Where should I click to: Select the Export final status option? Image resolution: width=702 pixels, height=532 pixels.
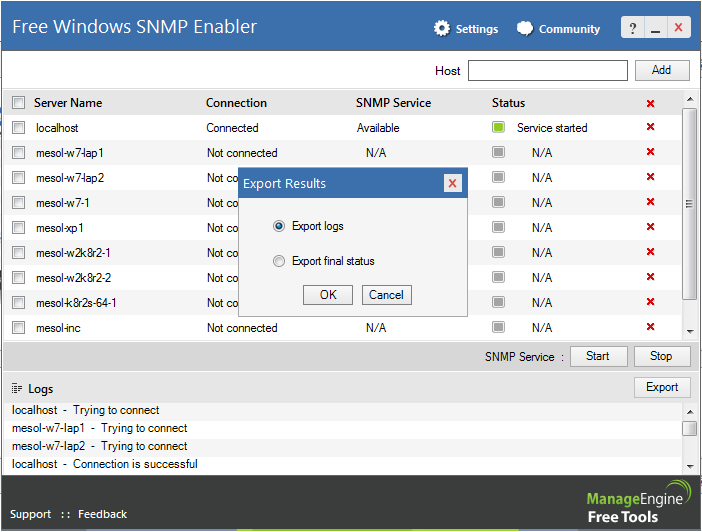click(279, 261)
